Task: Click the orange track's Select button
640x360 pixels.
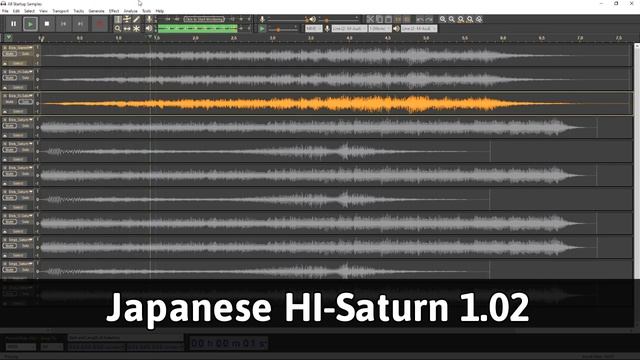Action: click(18, 111)
